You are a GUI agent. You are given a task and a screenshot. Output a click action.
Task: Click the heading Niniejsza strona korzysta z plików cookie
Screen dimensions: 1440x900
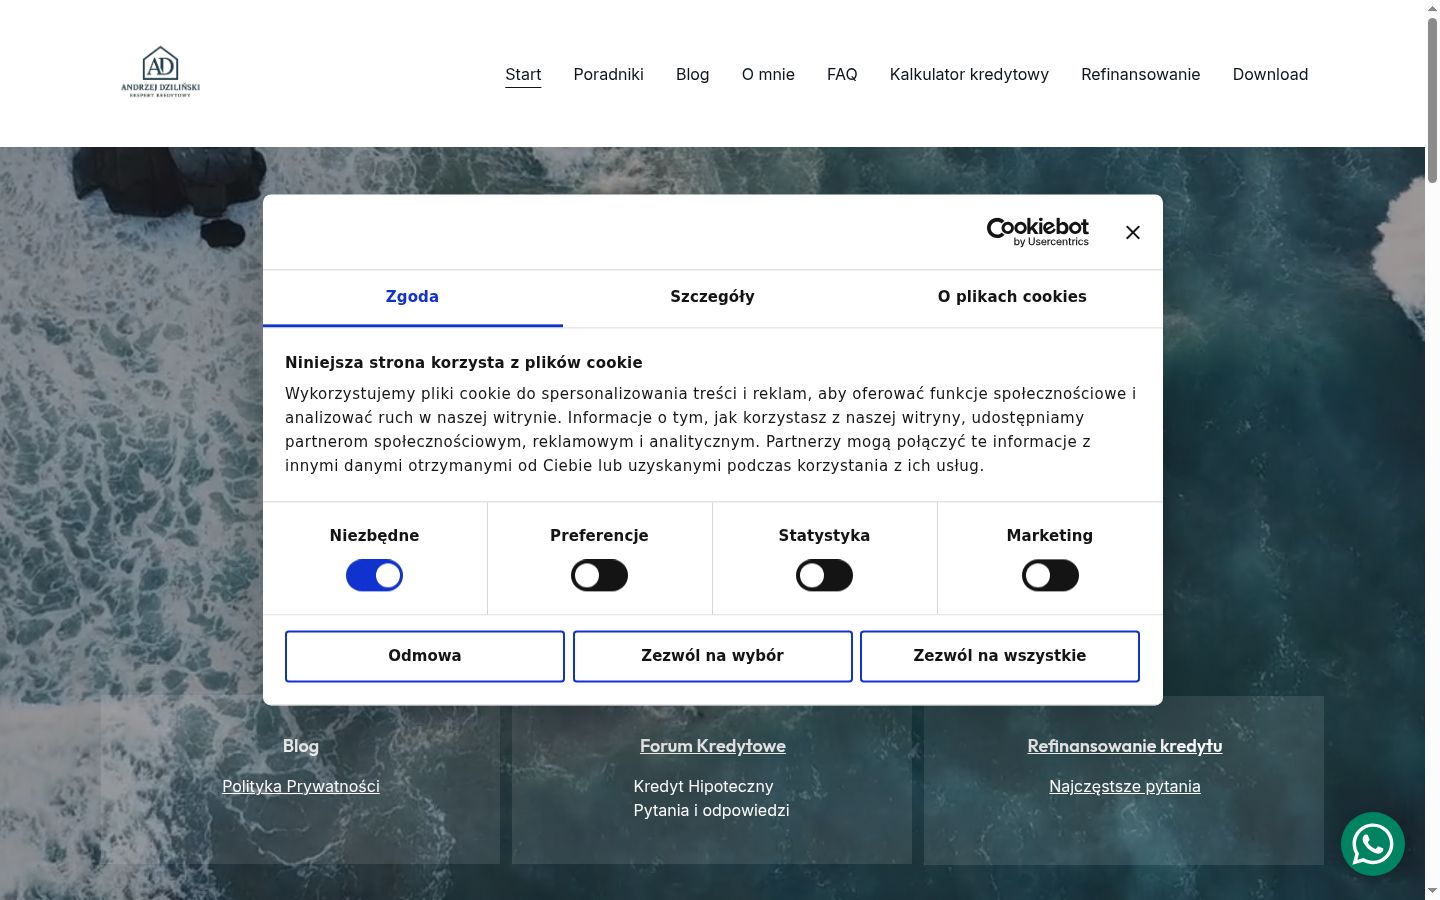click(x=463, y=363)
